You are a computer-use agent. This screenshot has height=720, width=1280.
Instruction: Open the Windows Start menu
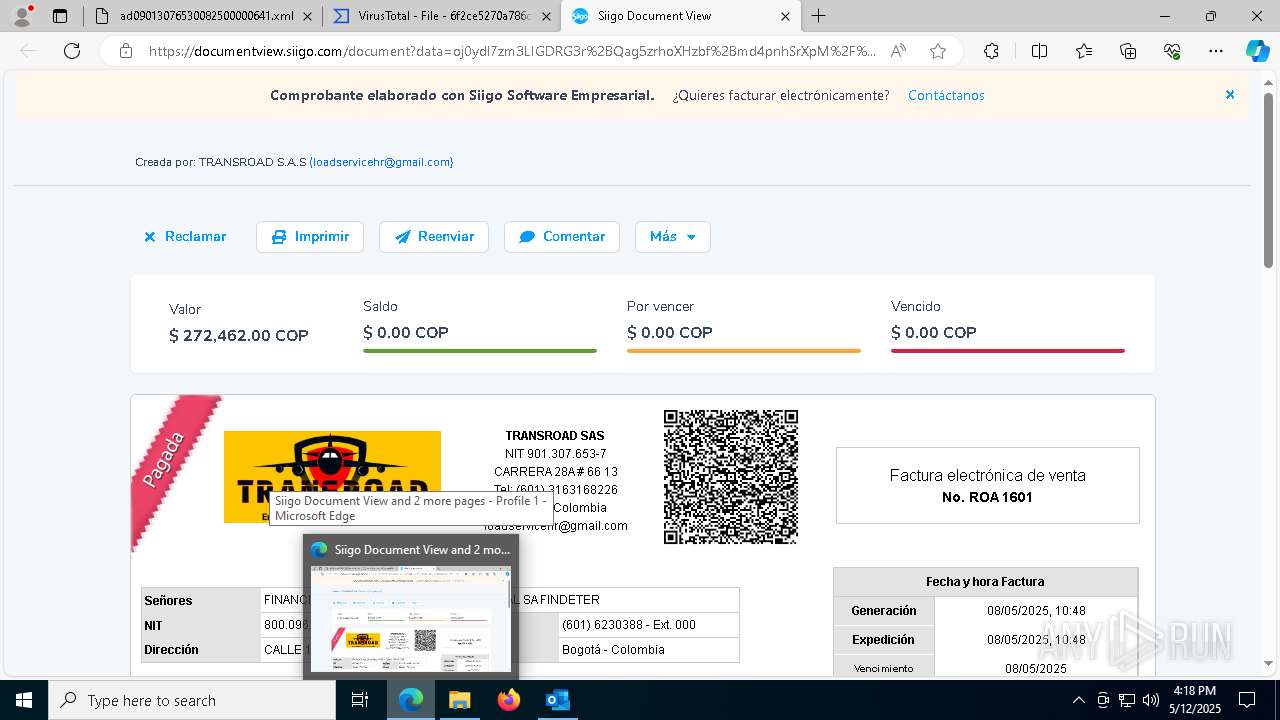(23, 700)
